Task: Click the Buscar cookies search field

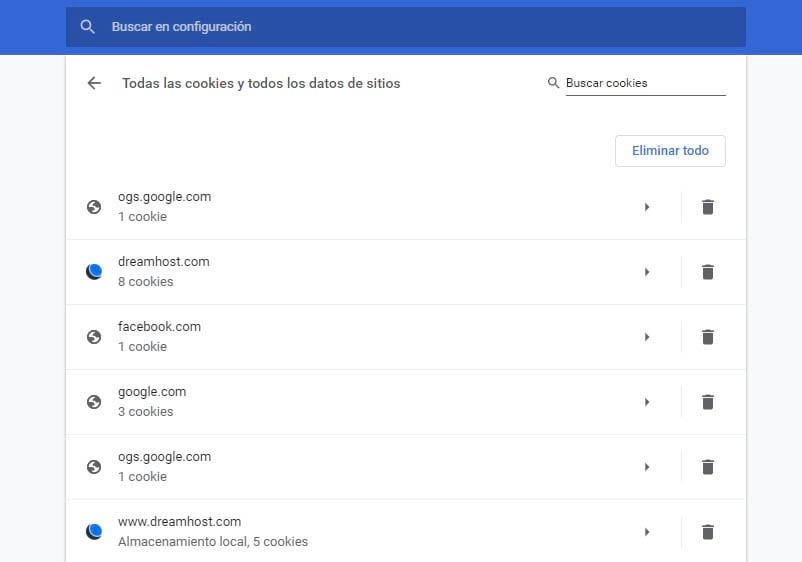Action: coord(644,84)
